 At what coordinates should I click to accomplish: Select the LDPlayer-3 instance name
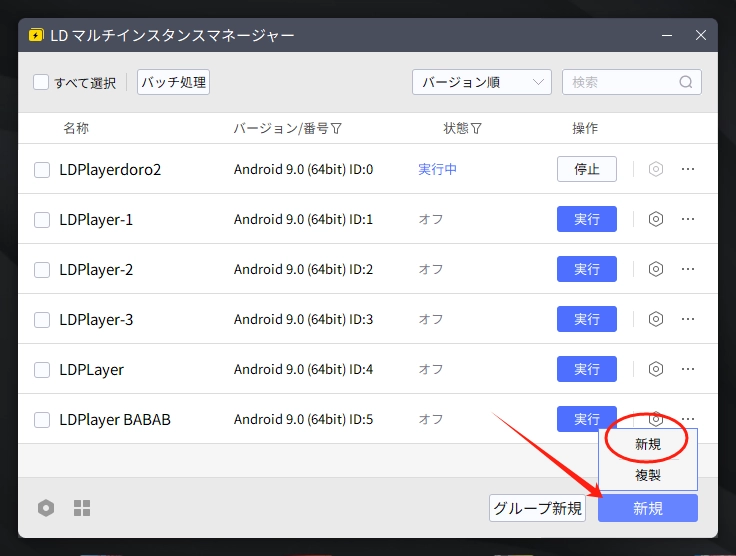(x=96, y=320)
